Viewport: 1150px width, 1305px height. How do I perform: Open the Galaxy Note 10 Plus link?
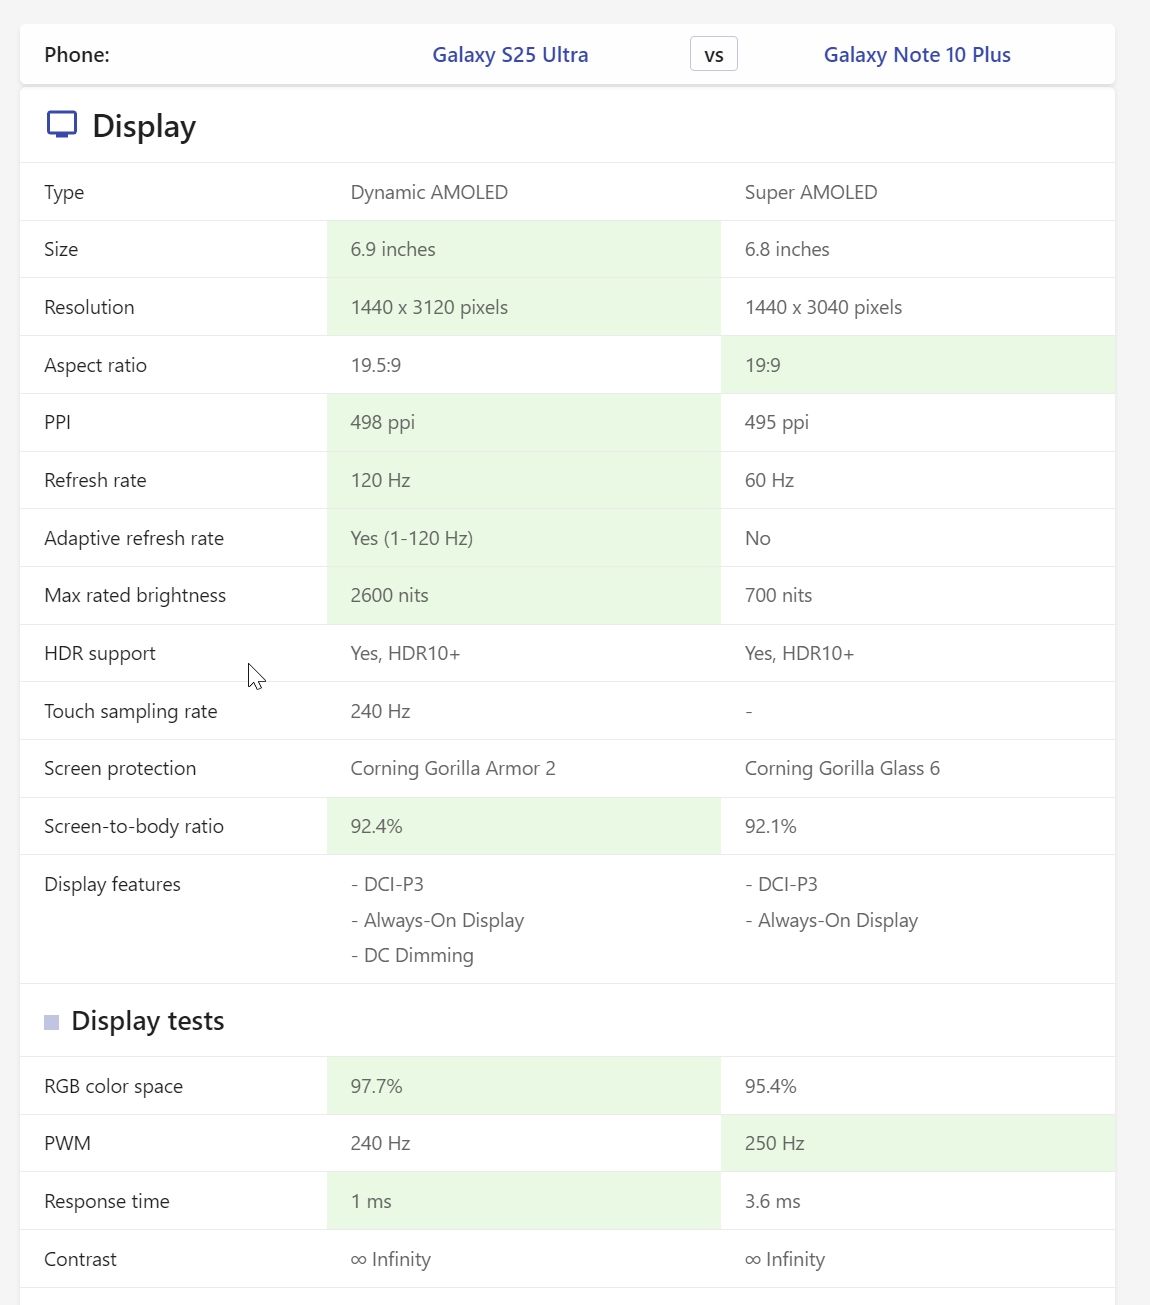[917, 55]
